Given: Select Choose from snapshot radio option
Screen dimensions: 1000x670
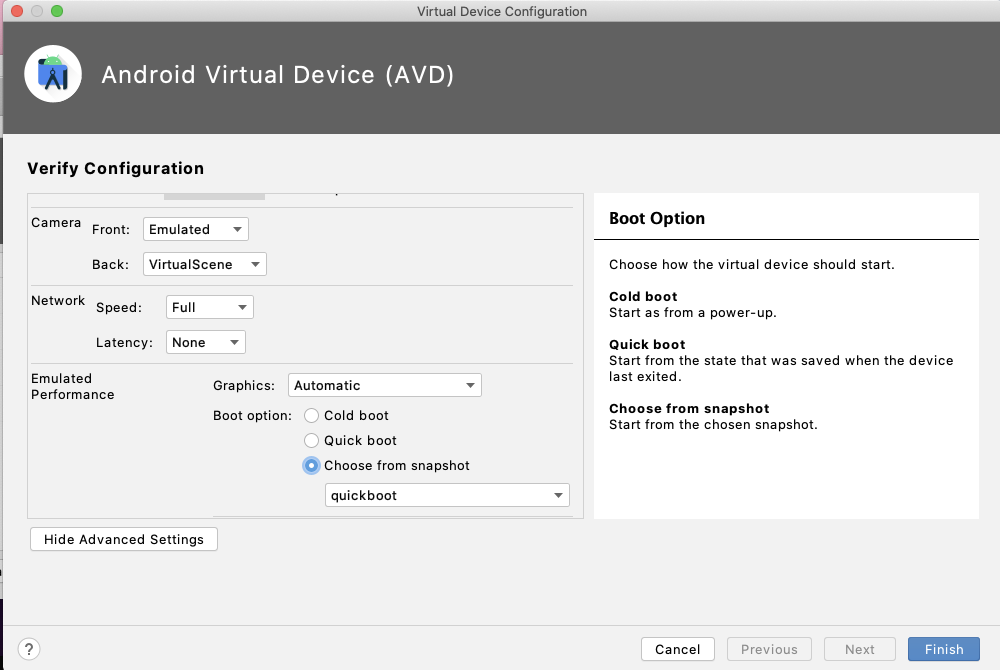Looking at the screenshot, I should [312, 465].
